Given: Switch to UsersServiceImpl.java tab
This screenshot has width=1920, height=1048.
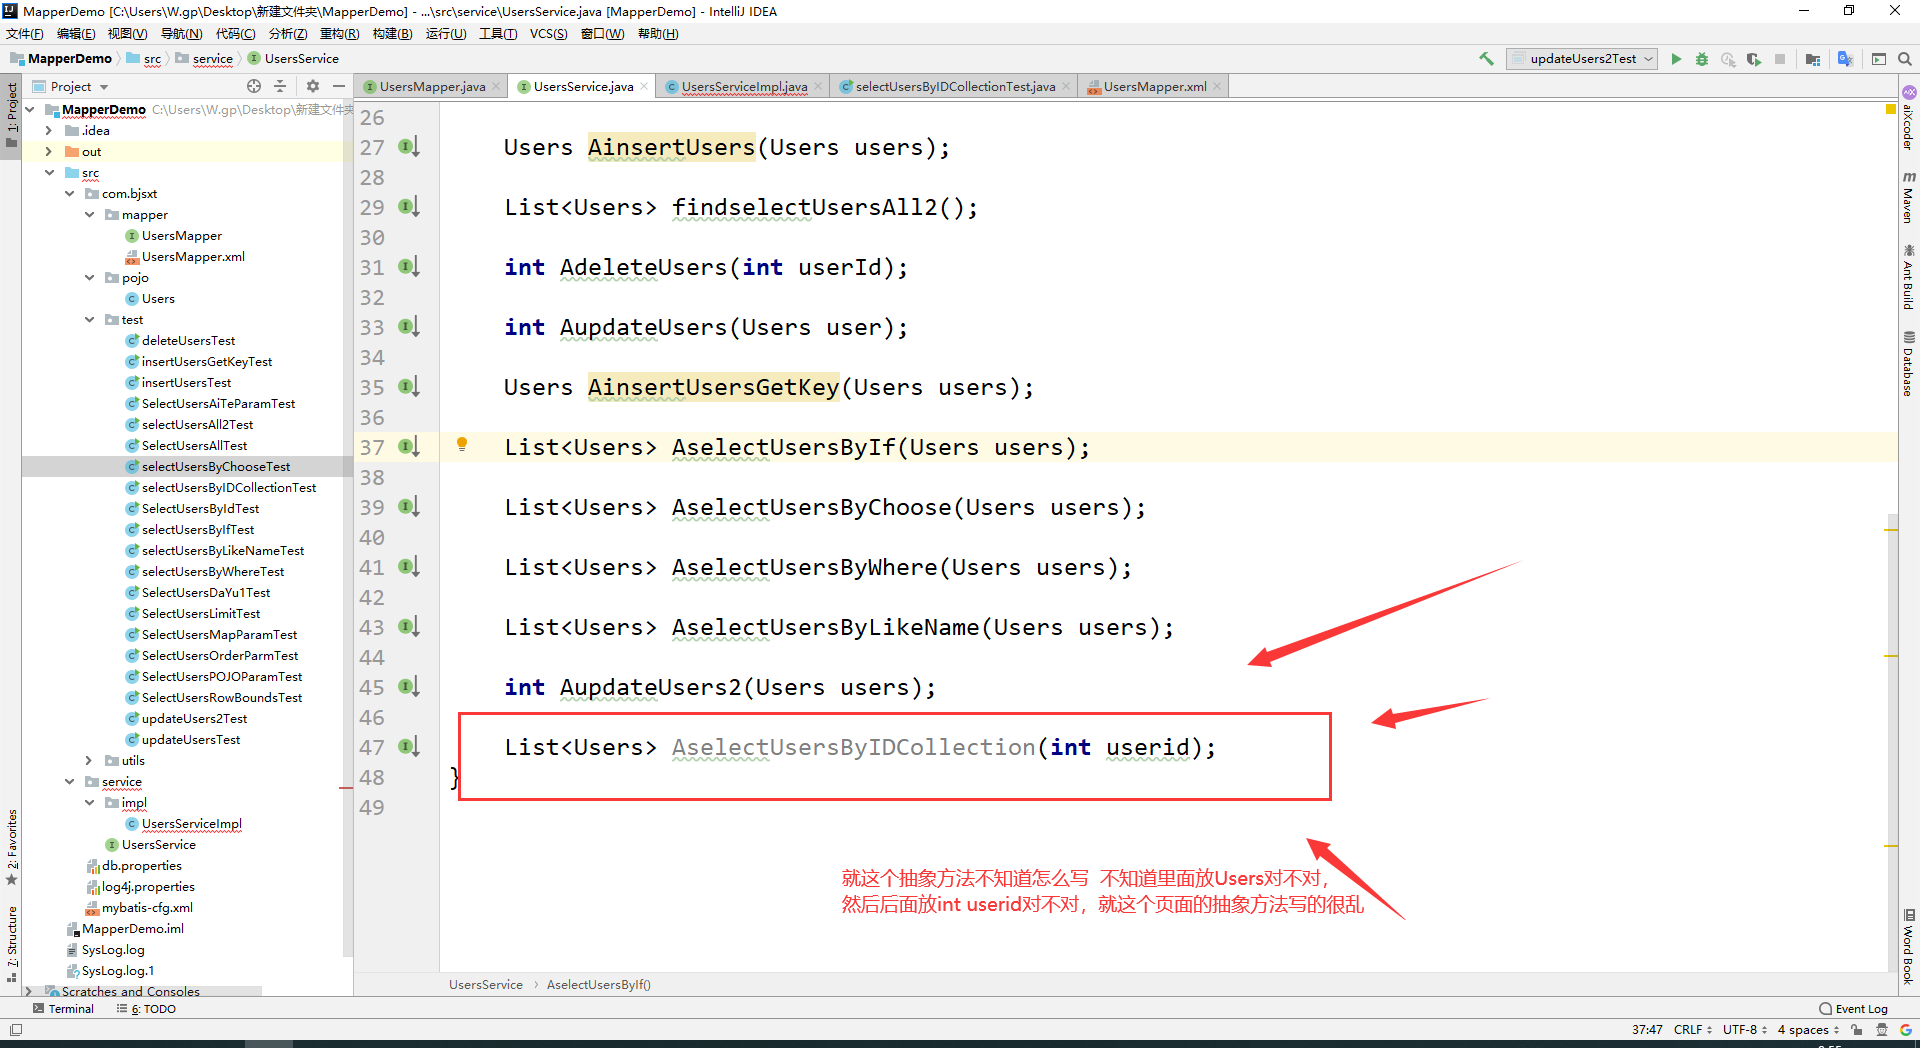Looking at the screenshot, I should pyautogui.click(x=743, y=87).
